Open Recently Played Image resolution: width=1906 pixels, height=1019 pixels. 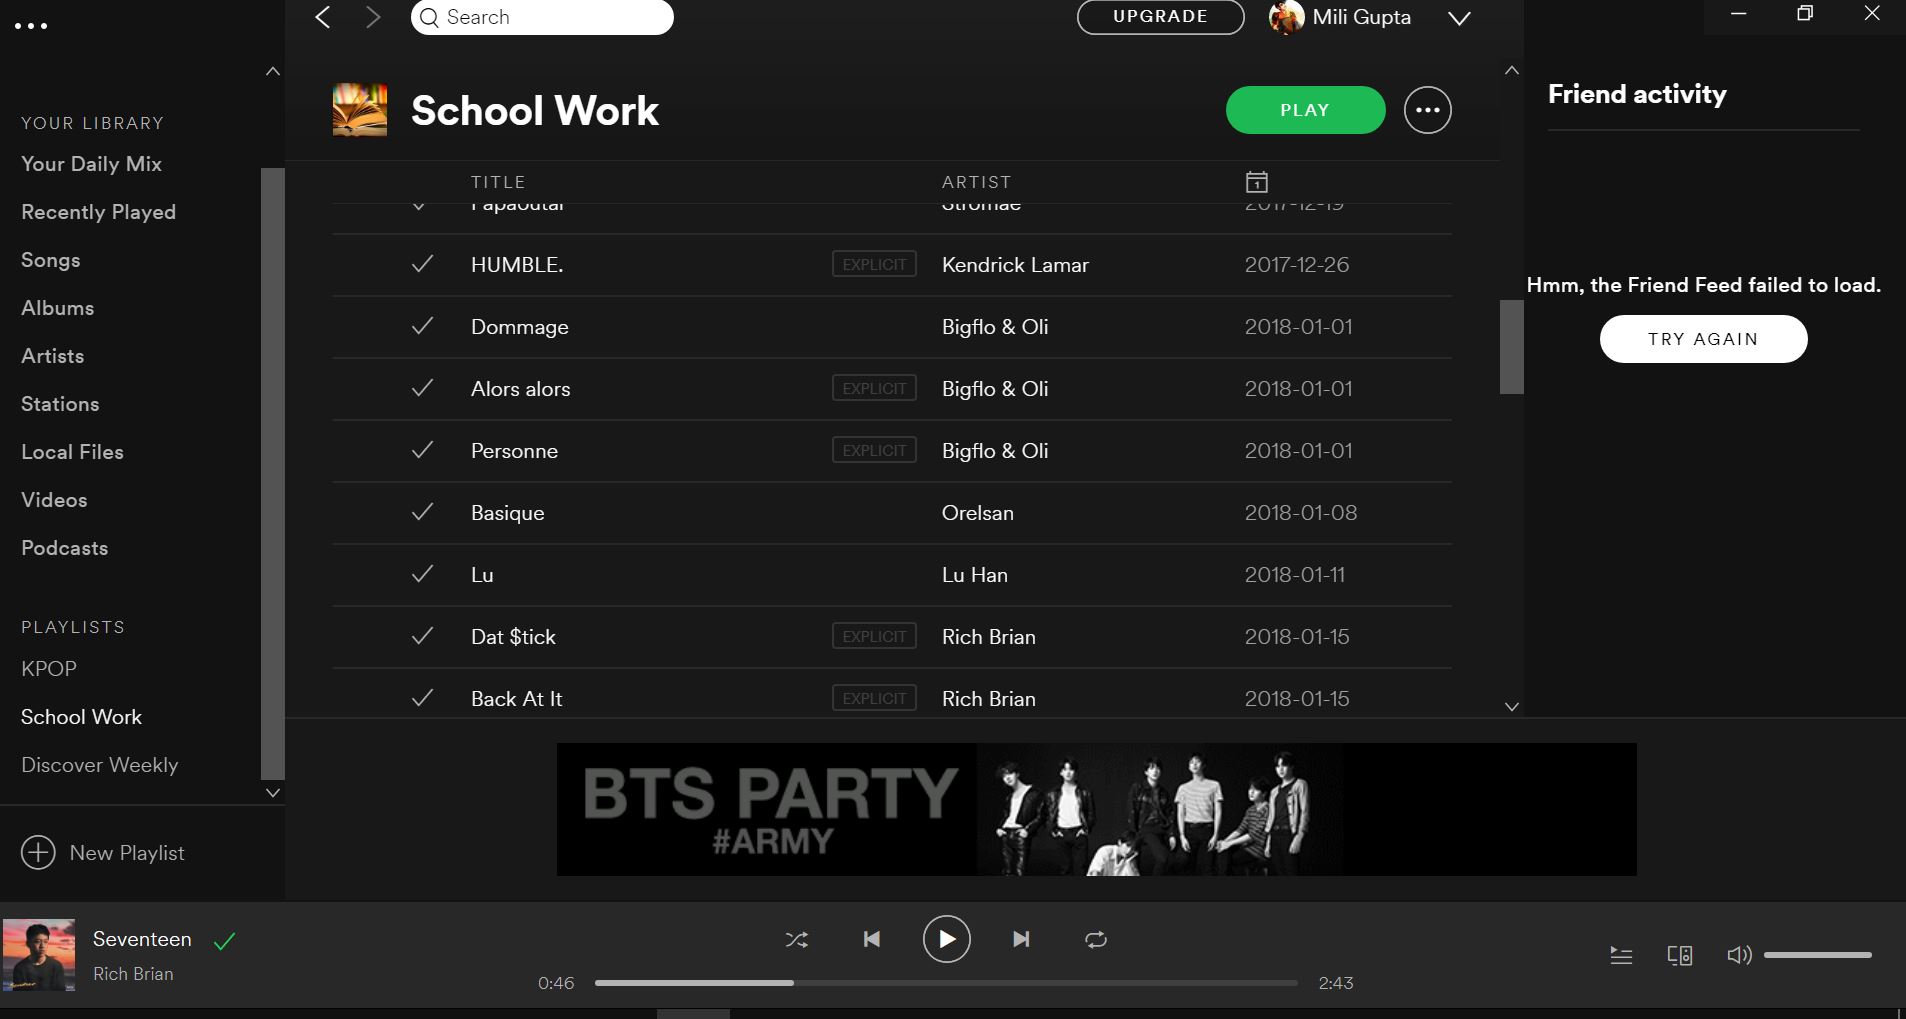pyautogui.click(x=98, y=212)
